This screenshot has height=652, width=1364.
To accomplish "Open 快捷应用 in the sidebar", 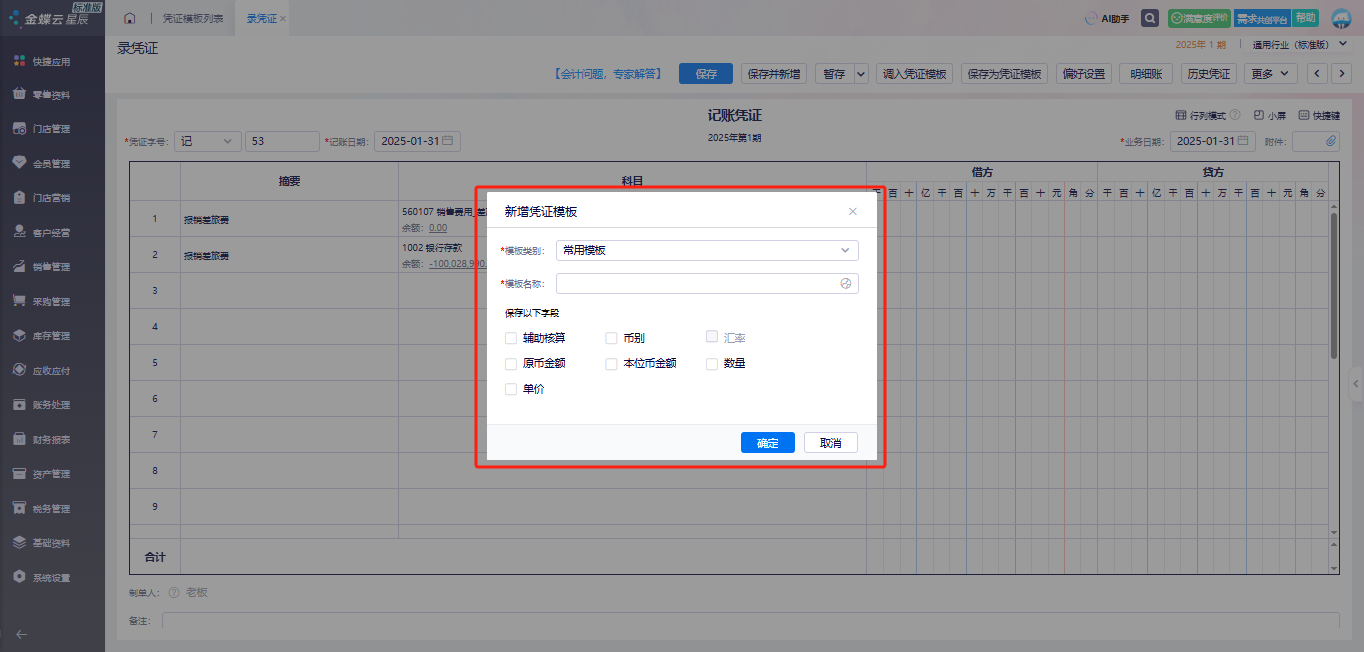I will tap(51, 62).
